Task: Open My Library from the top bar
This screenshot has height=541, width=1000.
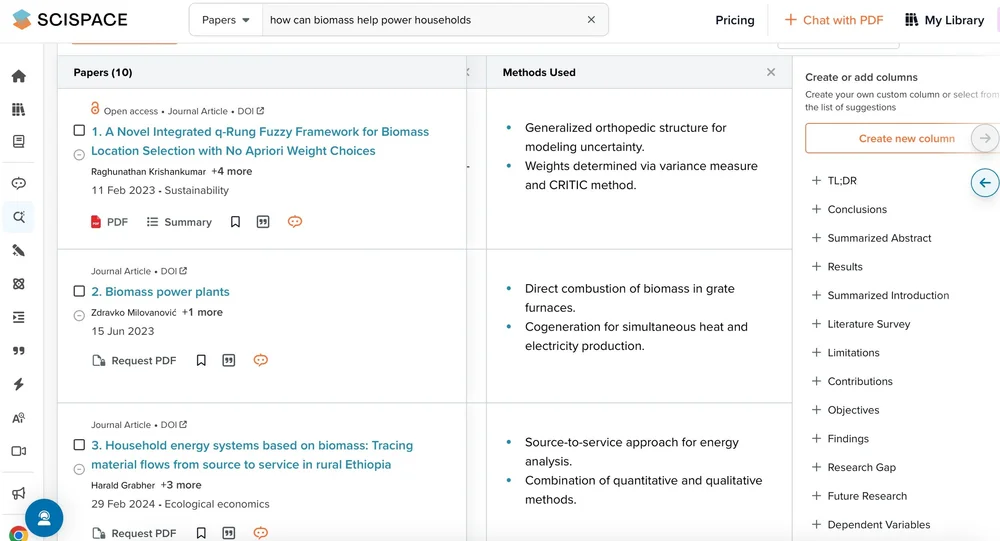Action: (x=944, y=20)
